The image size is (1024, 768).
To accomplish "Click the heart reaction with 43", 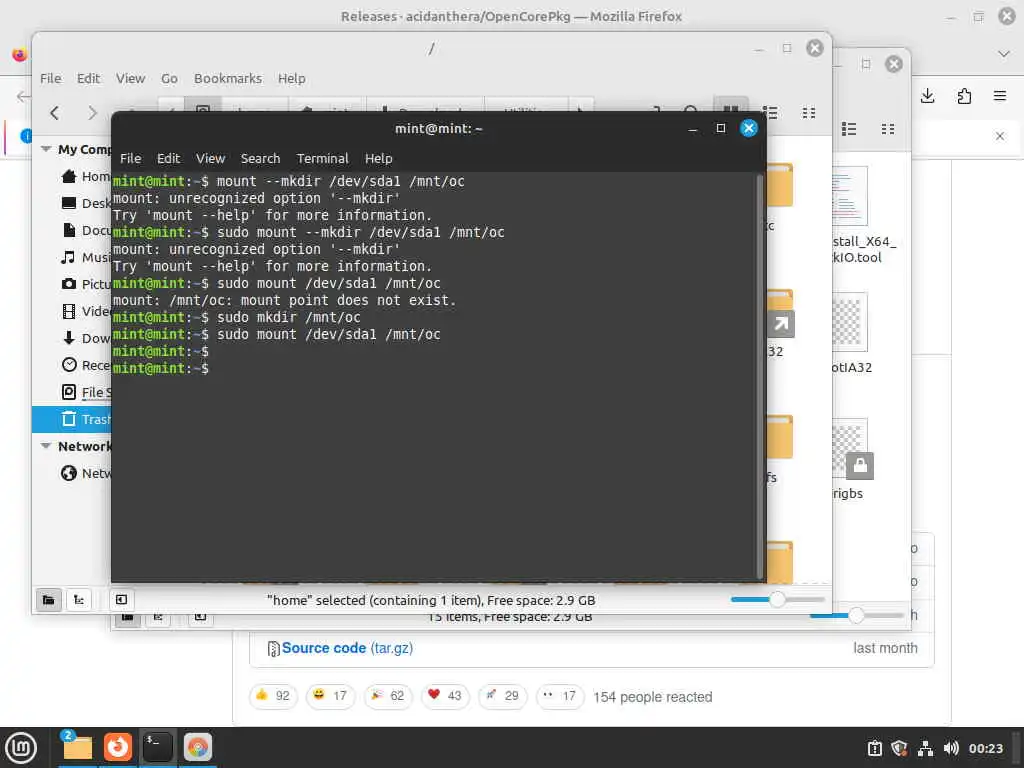I will [x=445, y=696].
